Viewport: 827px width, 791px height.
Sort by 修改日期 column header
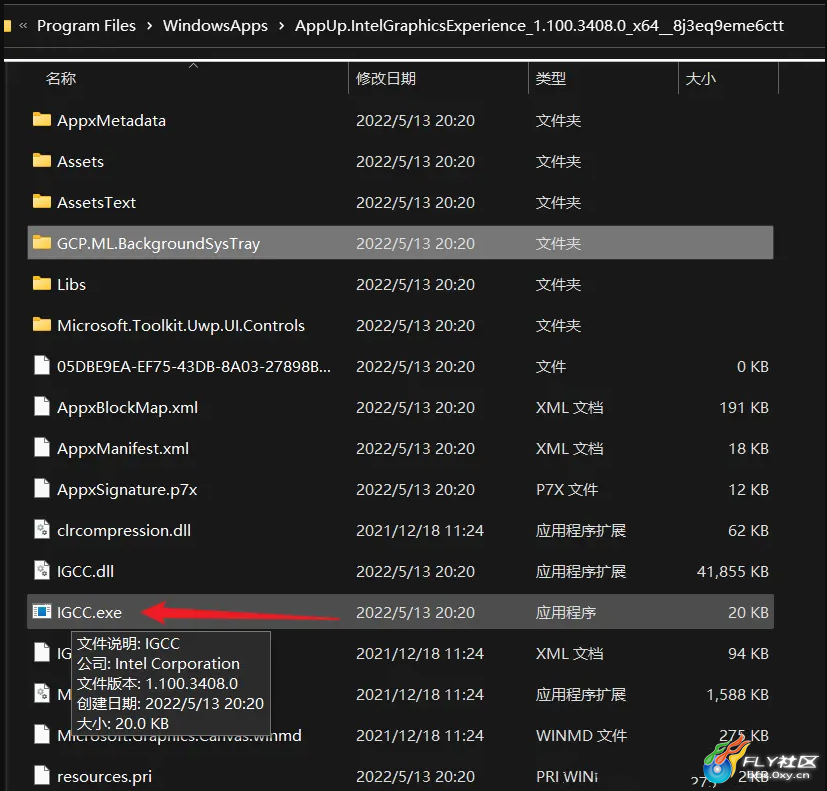(386, 79)
